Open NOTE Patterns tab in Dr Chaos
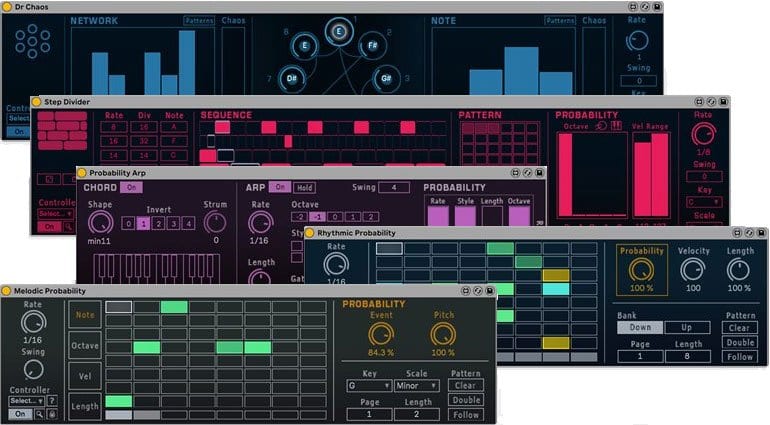The height and width of the screenshot is (425, 770). tap(560, 21)
